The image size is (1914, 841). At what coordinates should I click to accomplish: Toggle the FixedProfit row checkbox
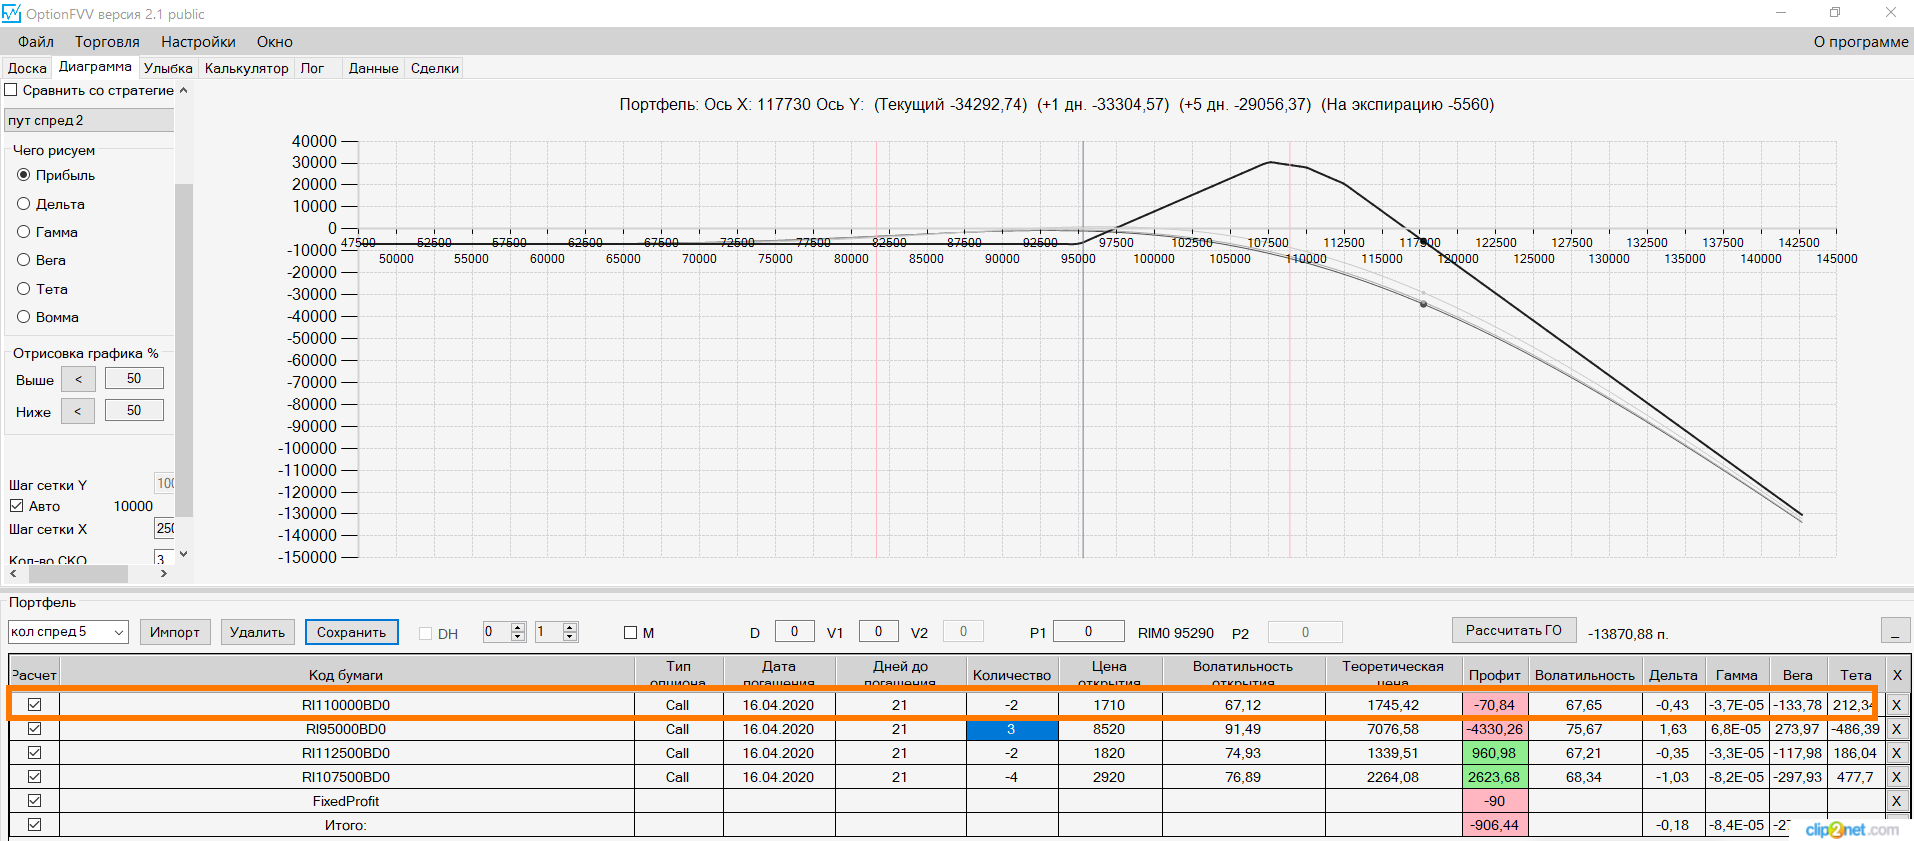coord(34,801)
